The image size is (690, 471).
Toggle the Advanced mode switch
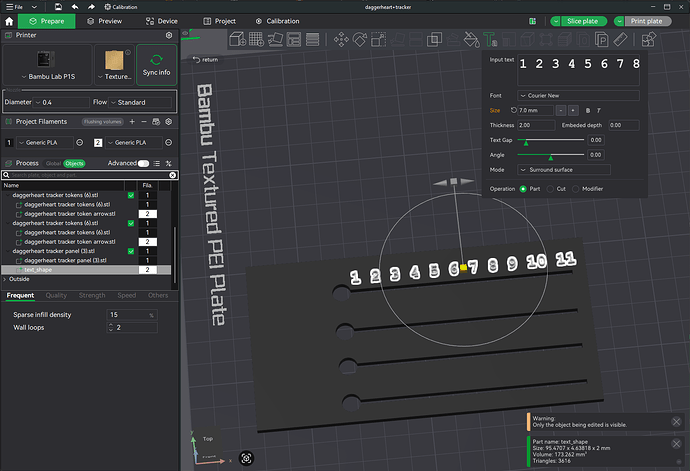click(143, 163)
